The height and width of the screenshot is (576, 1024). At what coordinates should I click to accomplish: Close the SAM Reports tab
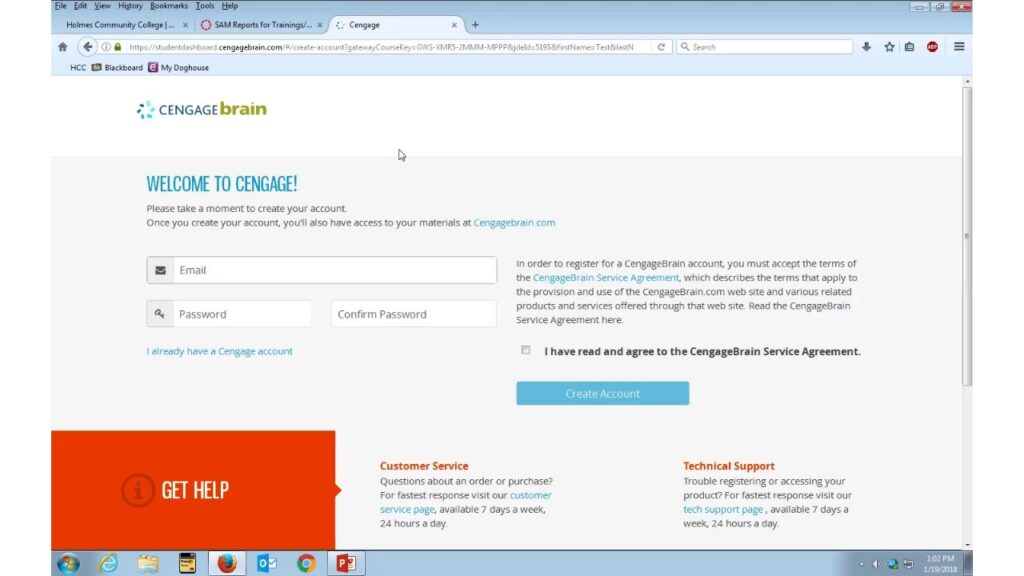pyautogui.click(x=319, y=25)
